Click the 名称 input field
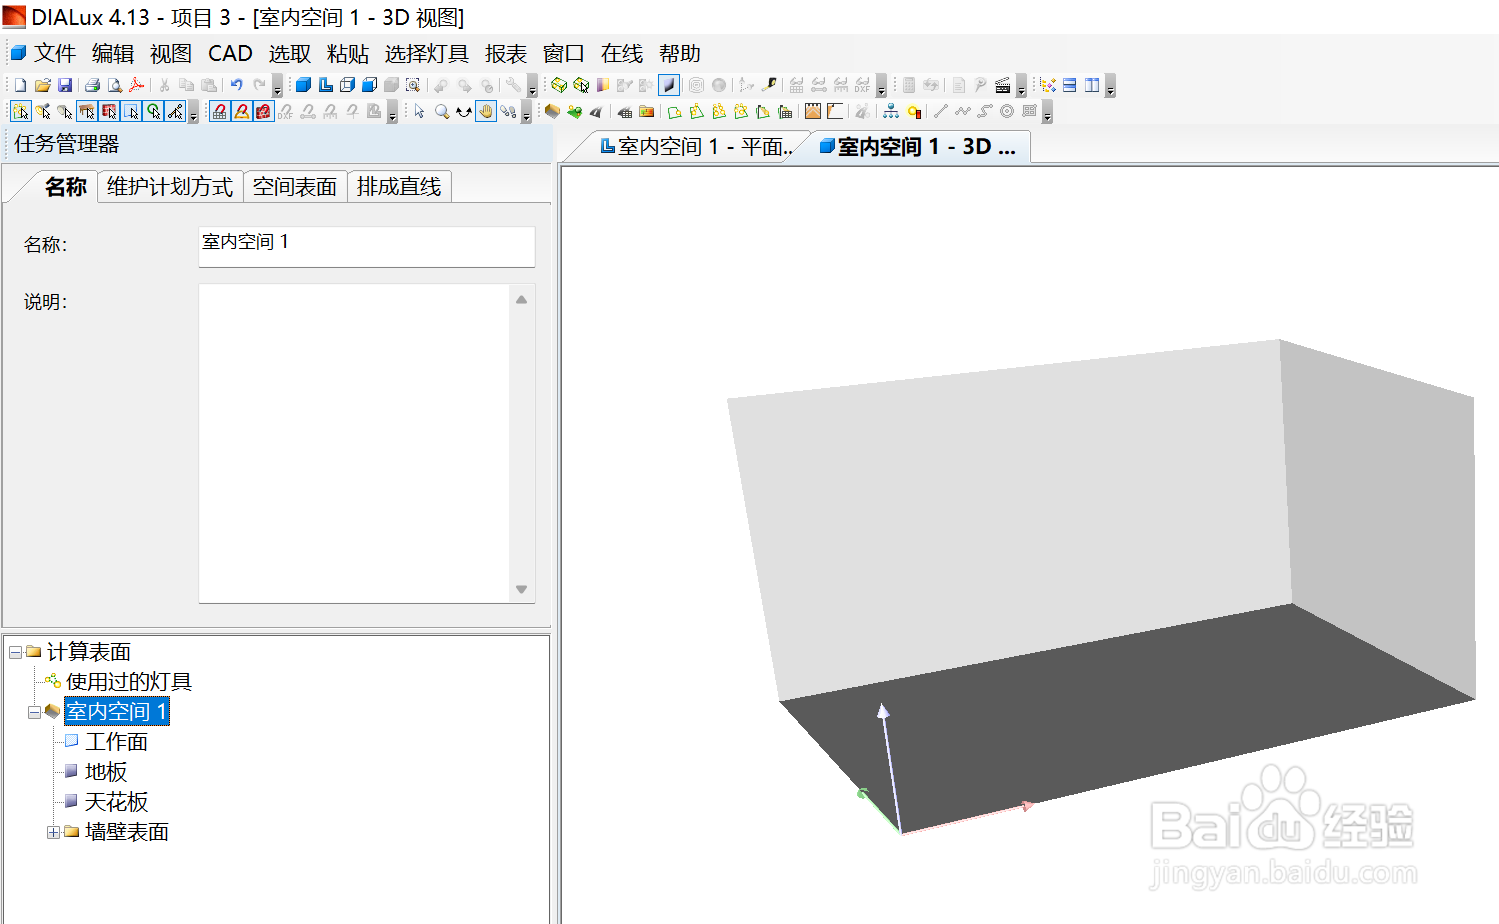Viewport: 1499px width, 924px height. tap(367, 246)
